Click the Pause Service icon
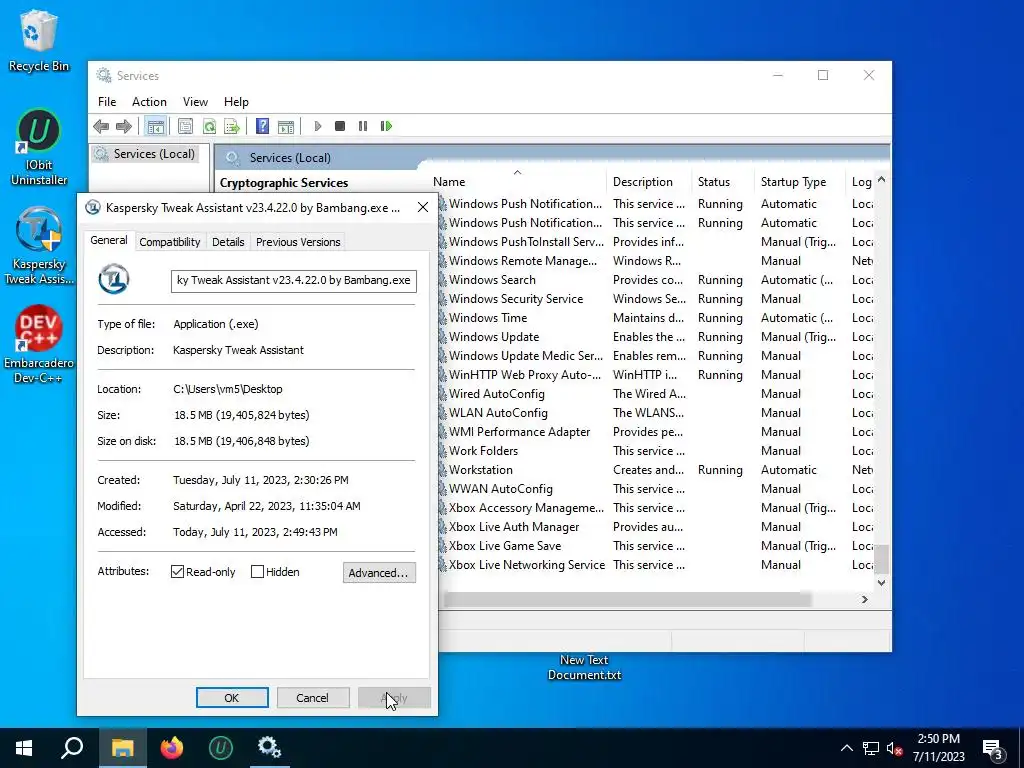The height and width of the screenshot is (768, 1024). (x=363, y=126)
